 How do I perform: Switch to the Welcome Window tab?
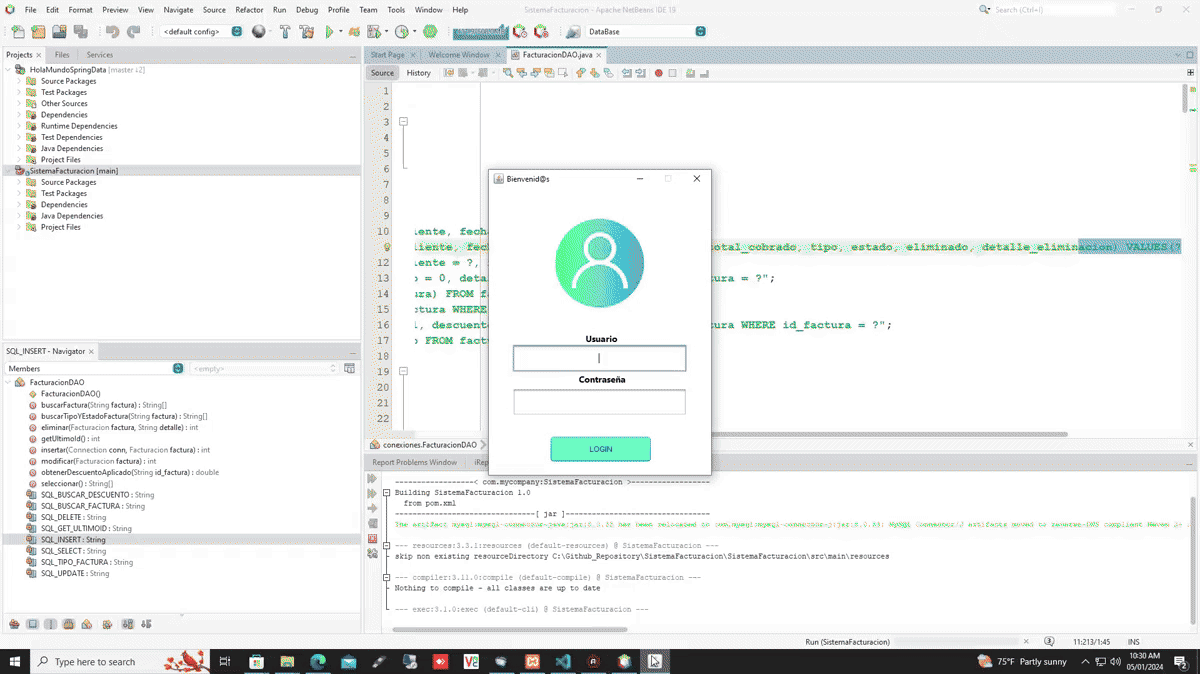[x=459, y=55]
